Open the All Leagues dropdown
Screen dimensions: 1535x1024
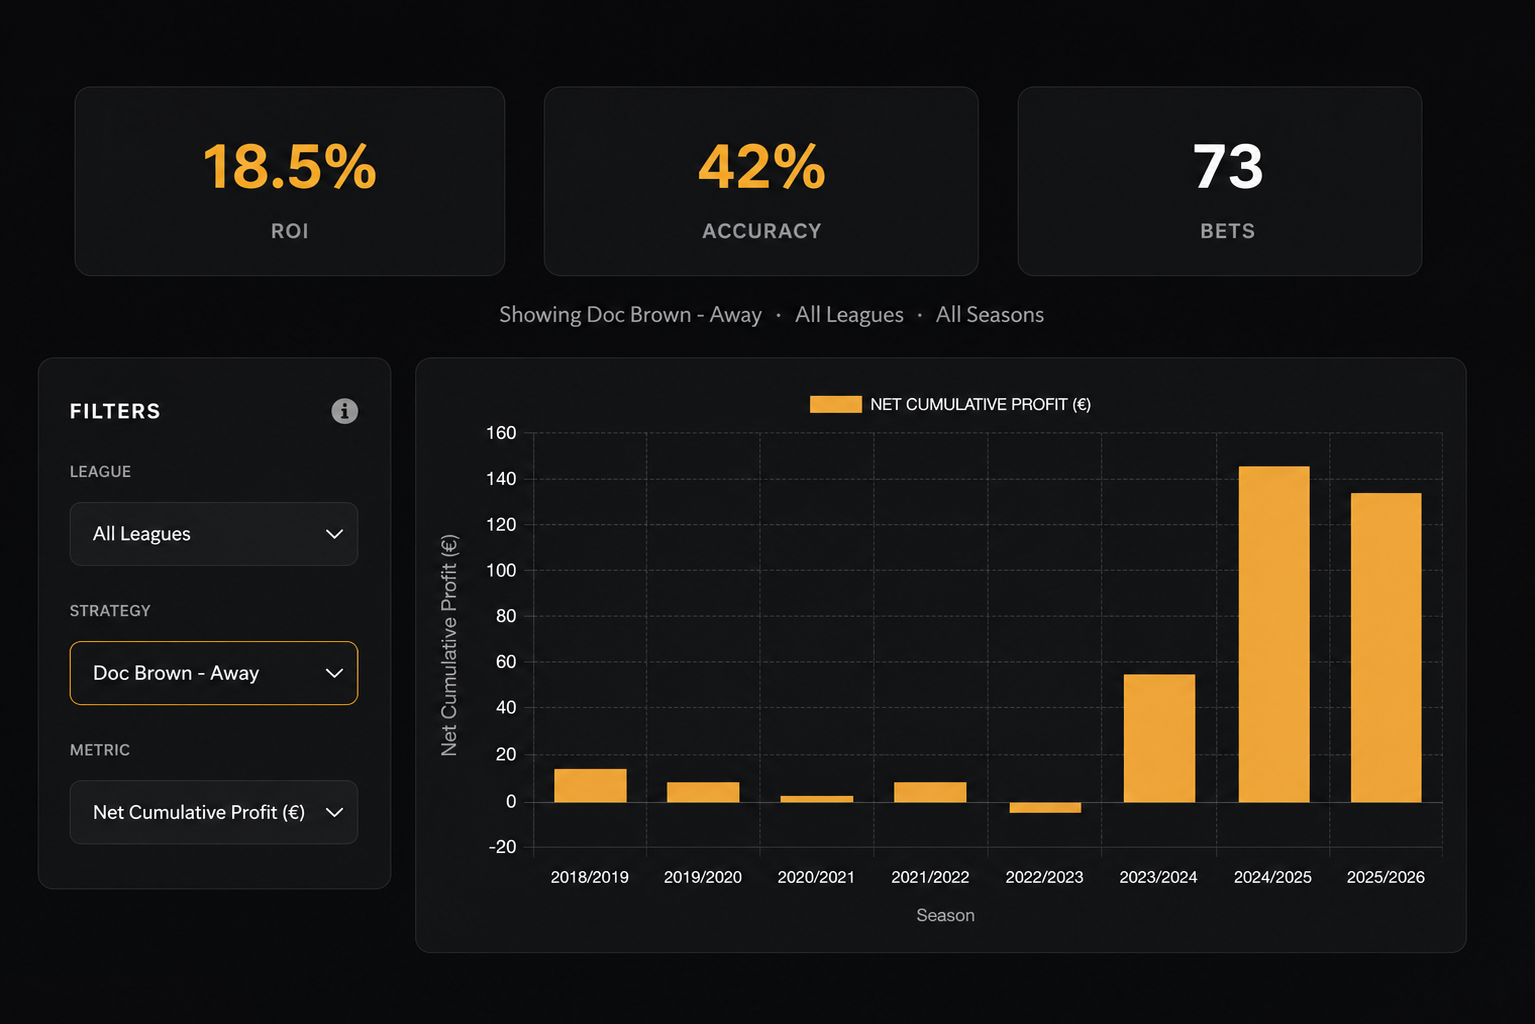[214, 534]
